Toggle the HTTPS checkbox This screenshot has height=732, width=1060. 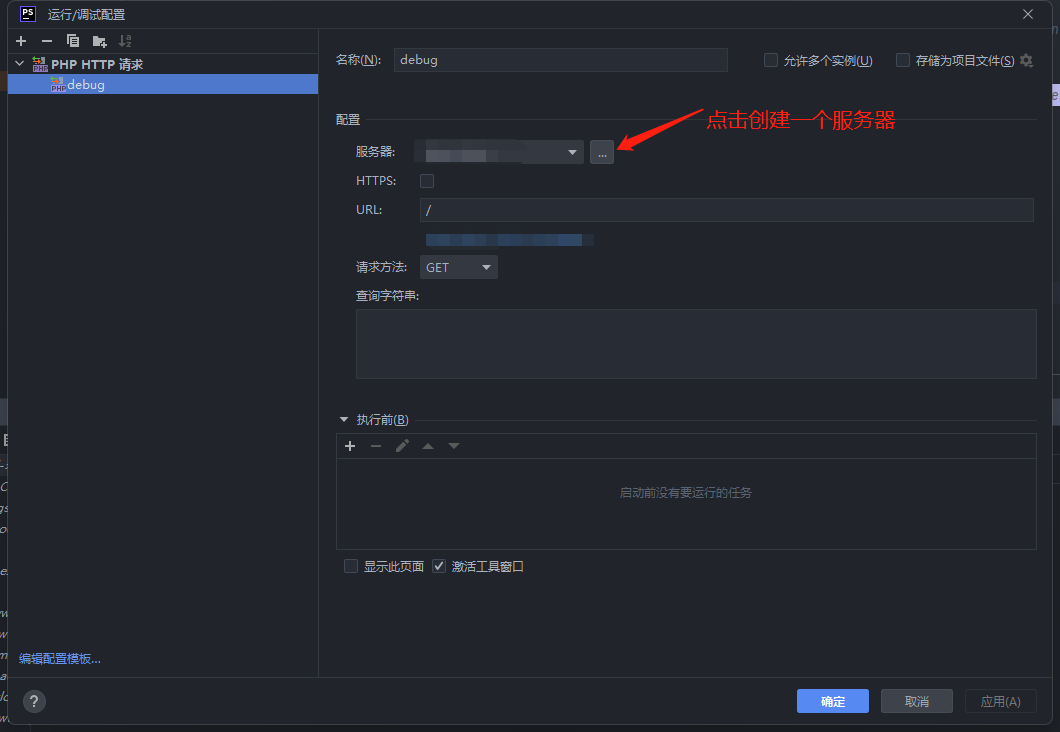[x=427, y=180]
